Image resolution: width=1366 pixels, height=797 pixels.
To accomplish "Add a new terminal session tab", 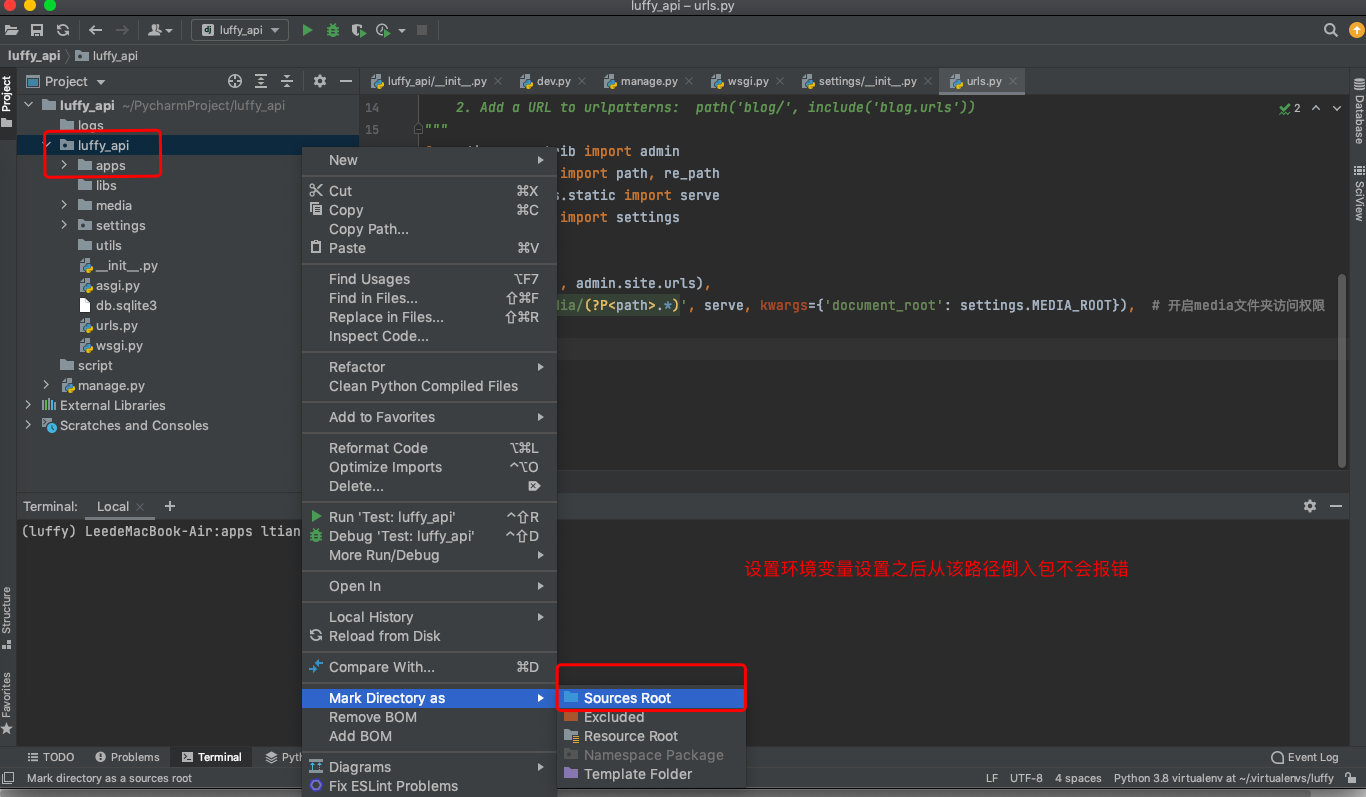I will (x=170, y=506).
